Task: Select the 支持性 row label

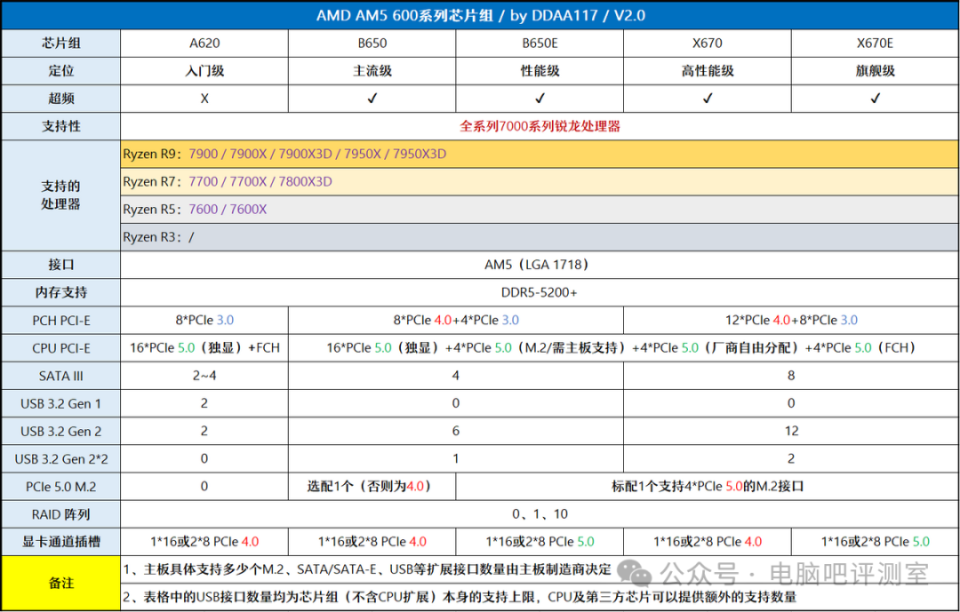Action: [x=61, y=126]
